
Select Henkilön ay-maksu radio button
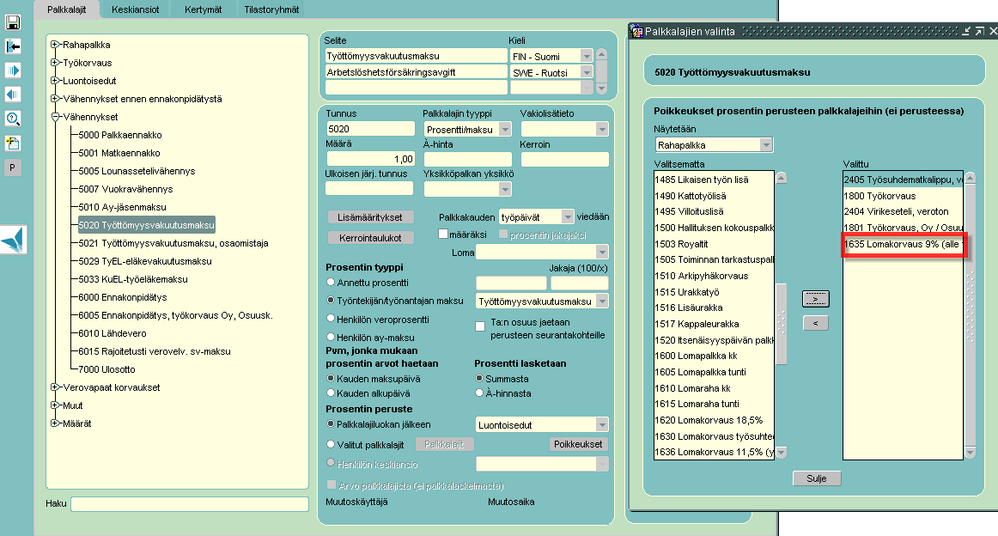tap(330, 337)
